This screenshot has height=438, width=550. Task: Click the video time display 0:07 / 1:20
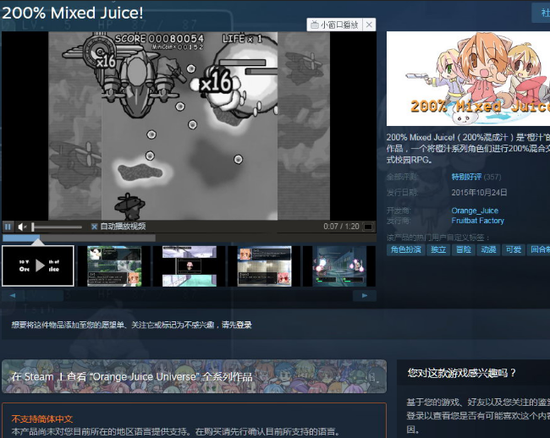tap(341, 227)
